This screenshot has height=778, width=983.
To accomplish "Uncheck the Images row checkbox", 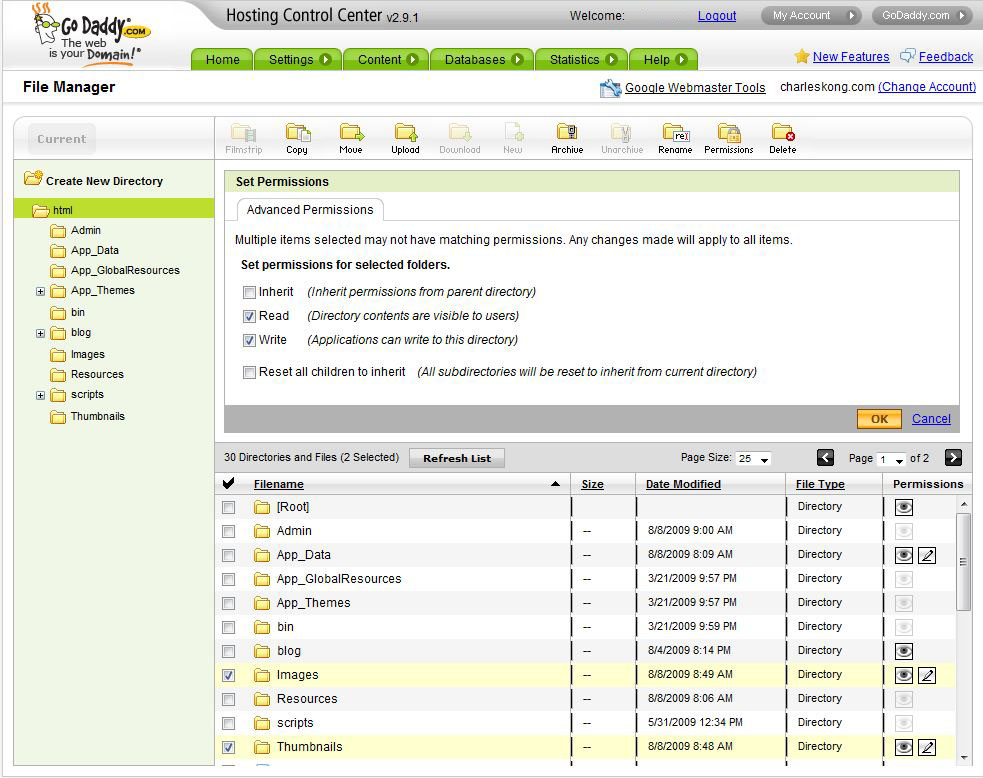I will point(229,675).
